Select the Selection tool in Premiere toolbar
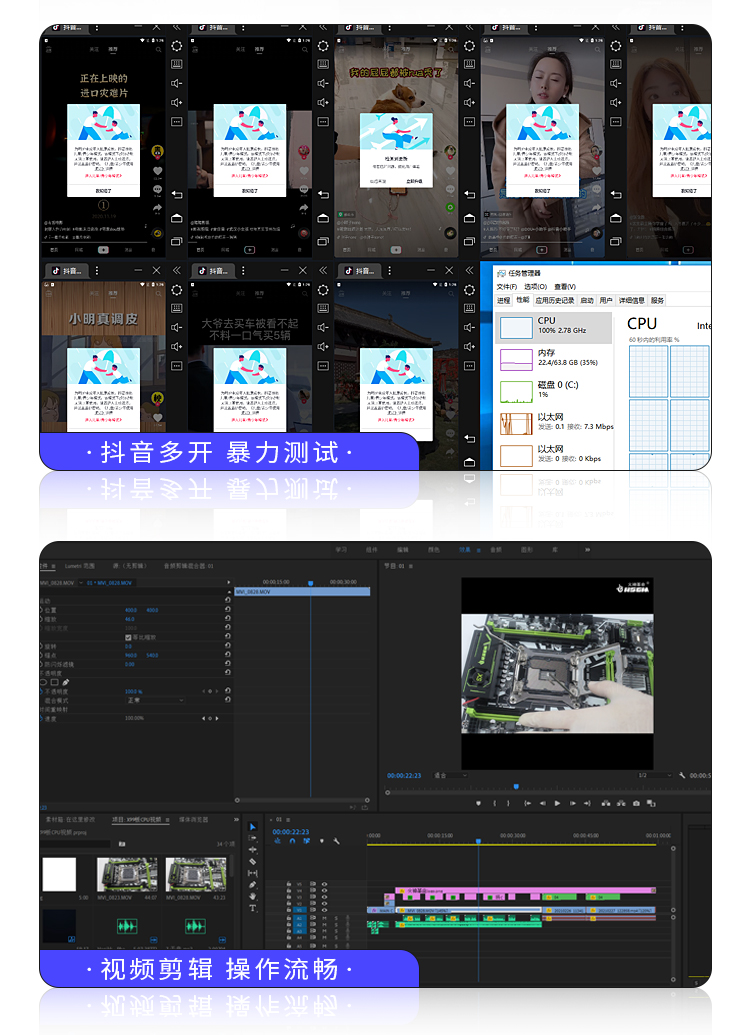The image size is (750, 1035). pos(252,826)
